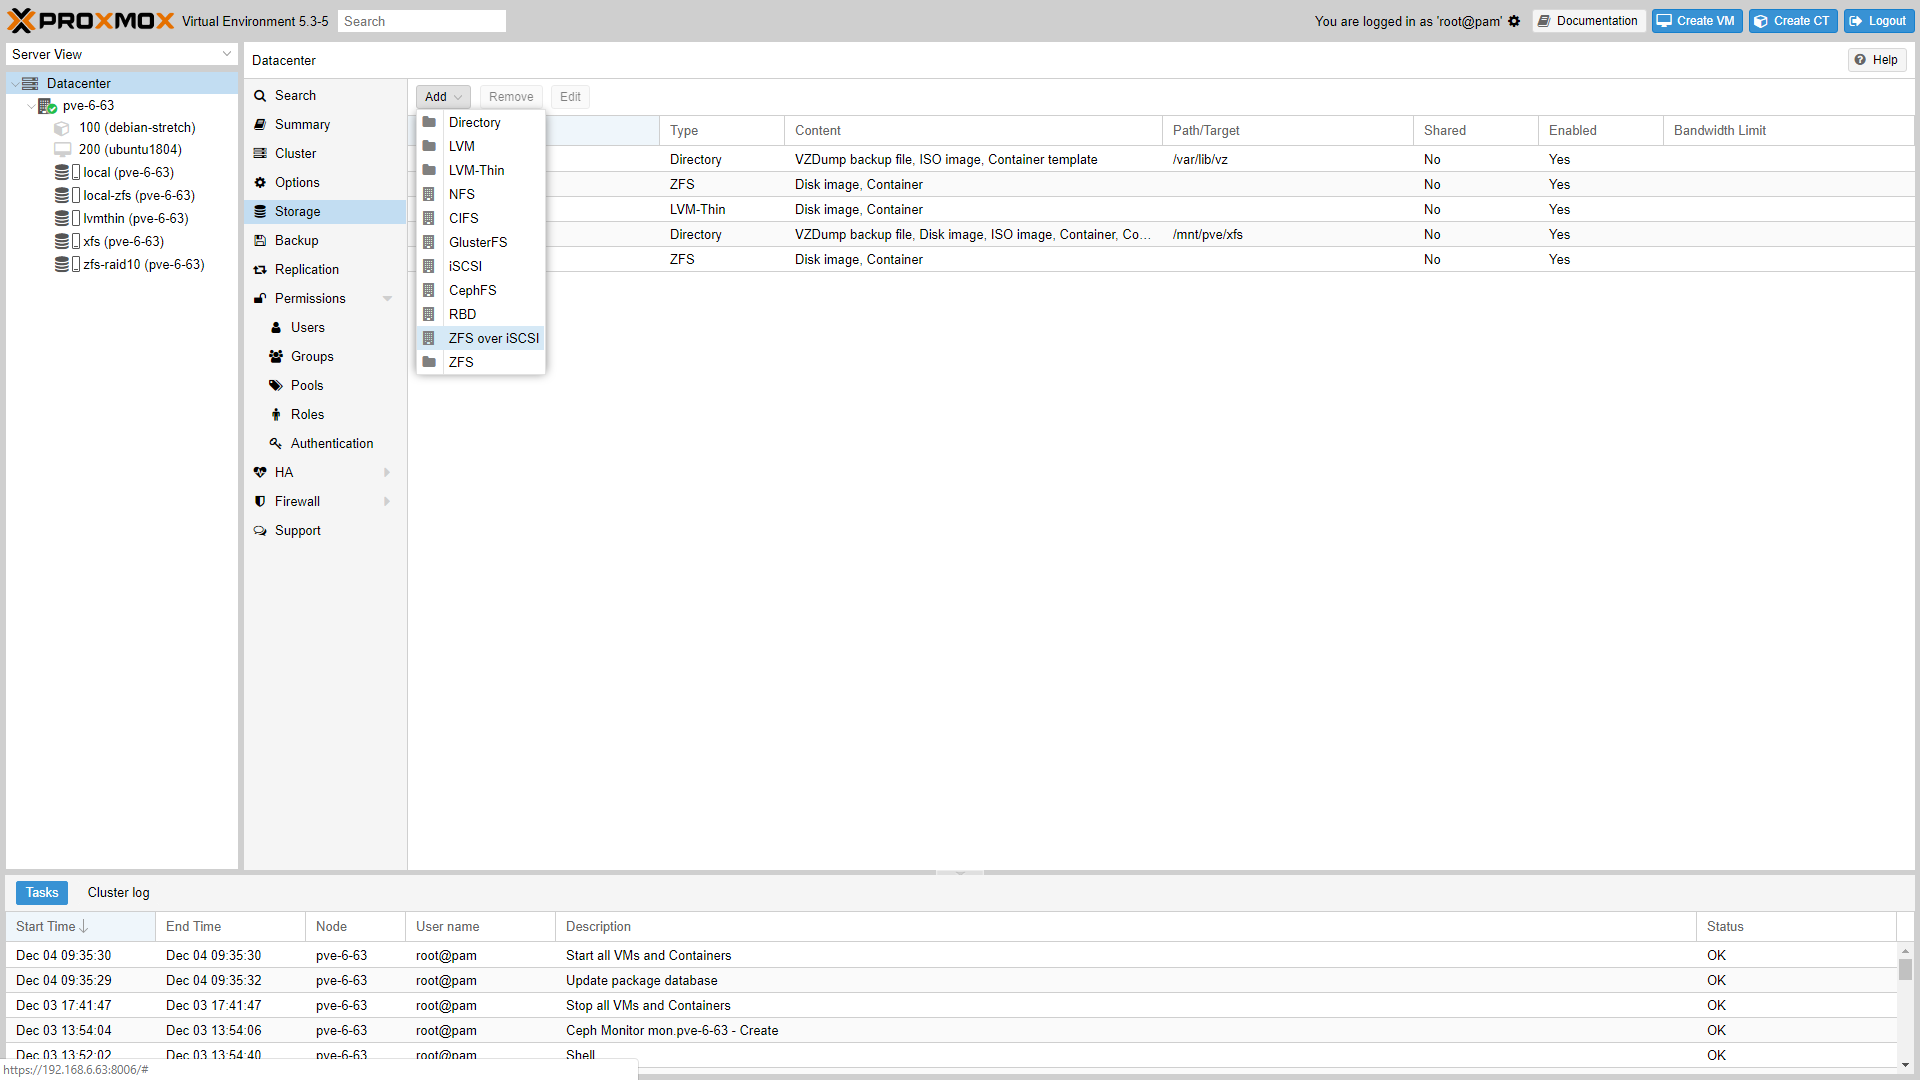
Task: Expand the HA submenu arrow
Action: point(387,472)
